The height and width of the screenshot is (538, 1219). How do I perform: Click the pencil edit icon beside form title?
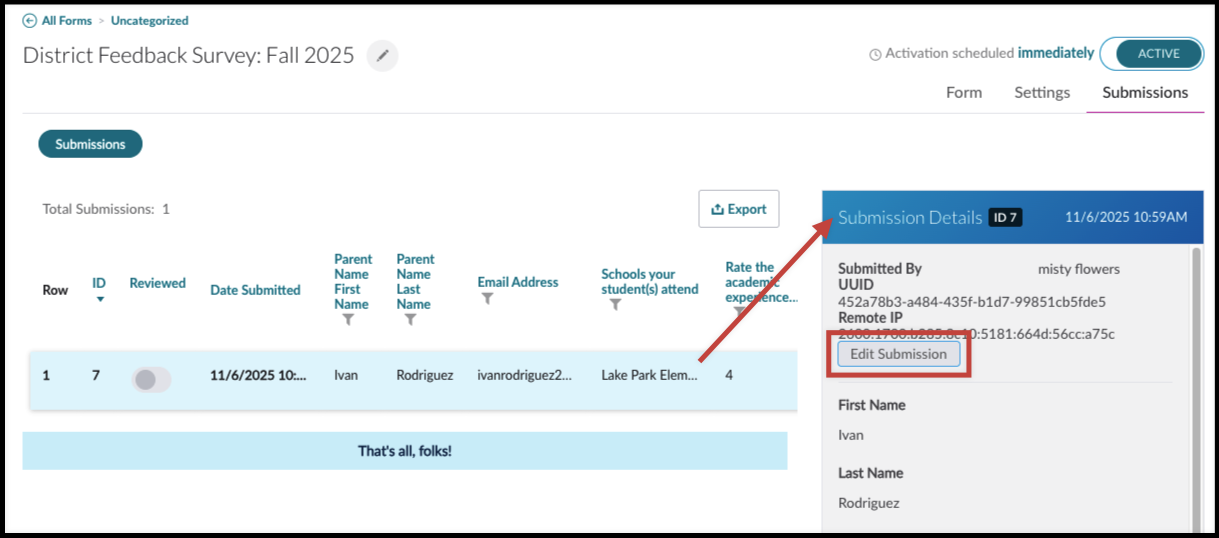[x=382, y=56]
